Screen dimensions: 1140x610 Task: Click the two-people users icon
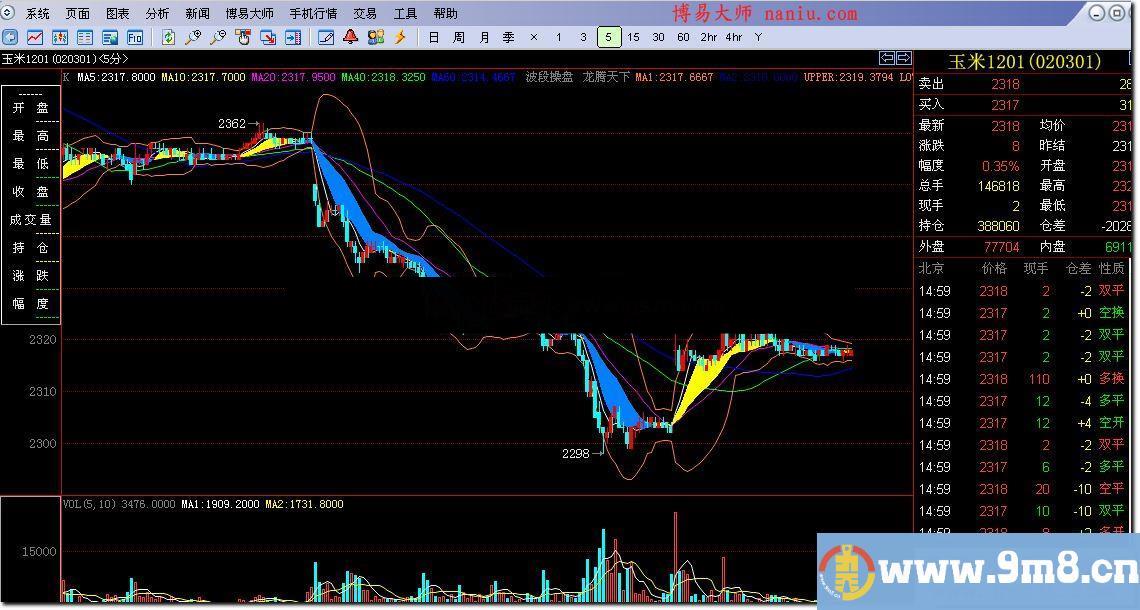click(375, 37)
